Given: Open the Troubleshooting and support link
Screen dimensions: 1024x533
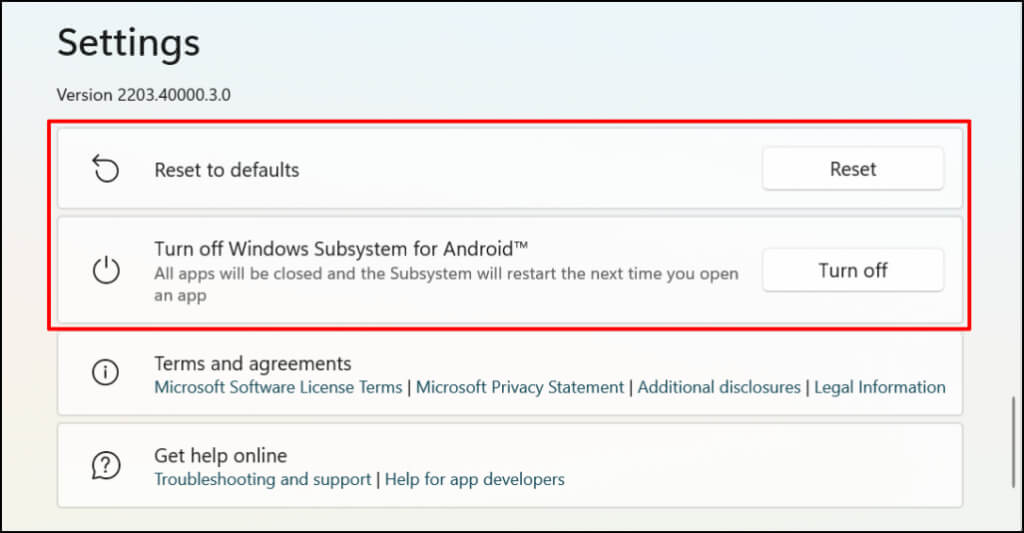Looking at the screenshot, I should point(262,479).
